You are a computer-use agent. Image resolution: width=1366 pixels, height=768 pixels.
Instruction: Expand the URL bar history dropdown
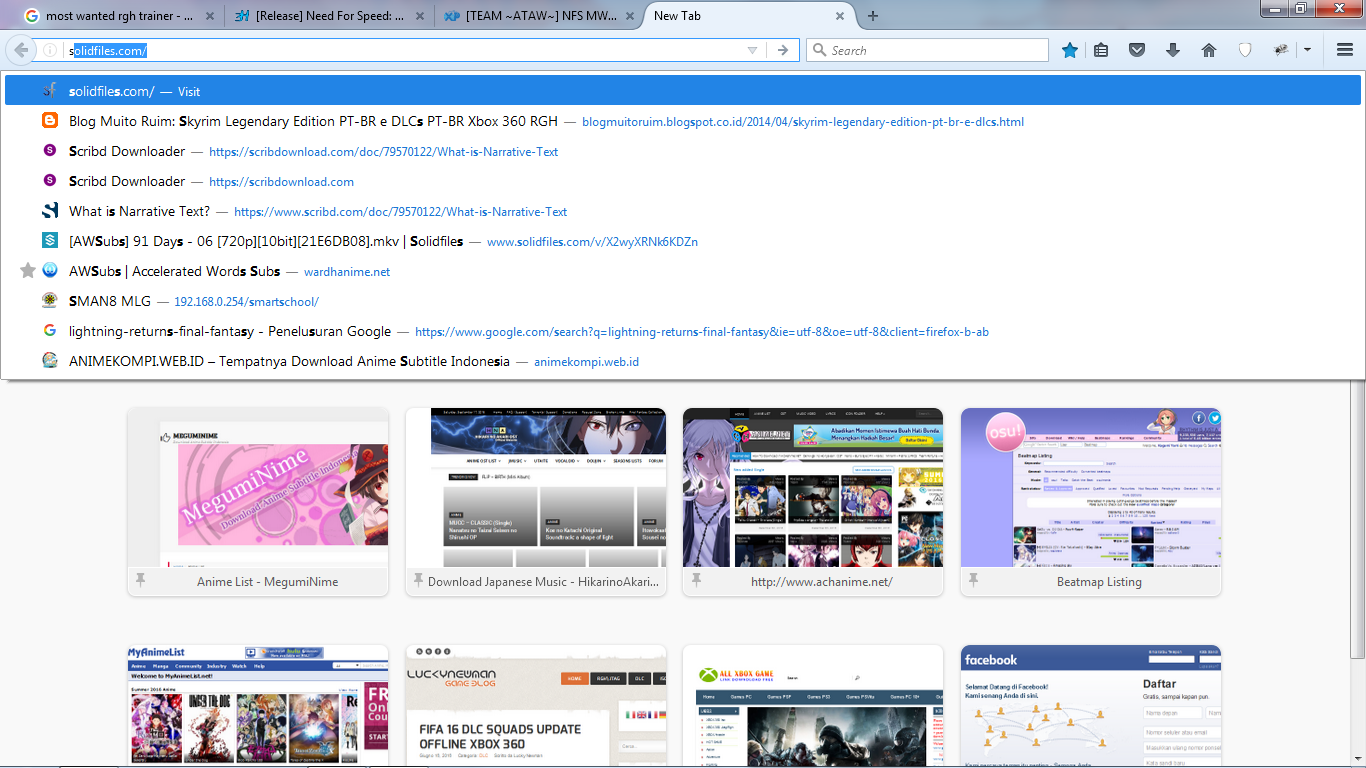click(x=752, y=50)
